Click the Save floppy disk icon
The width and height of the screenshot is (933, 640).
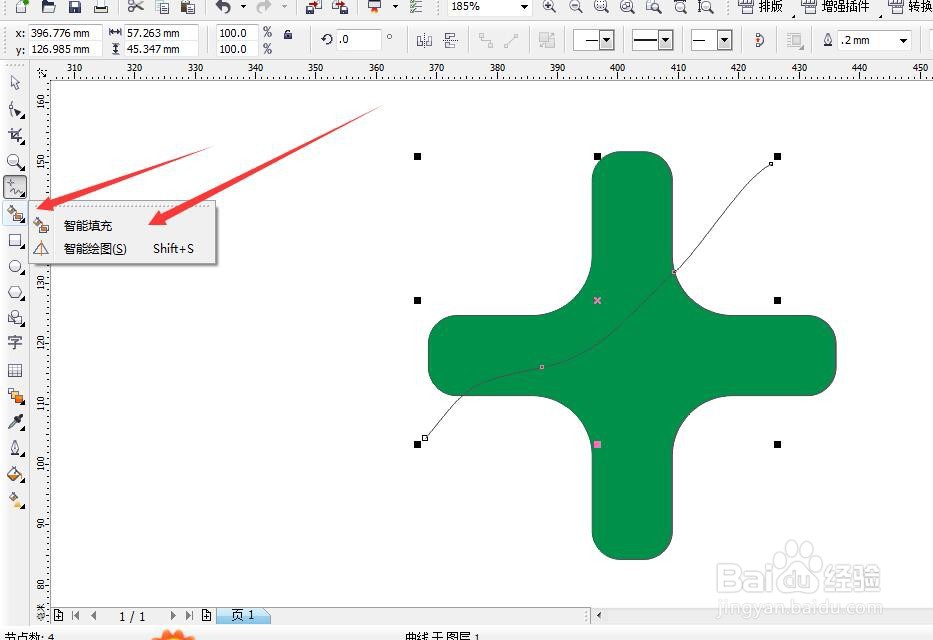click(x=75, y=7)
